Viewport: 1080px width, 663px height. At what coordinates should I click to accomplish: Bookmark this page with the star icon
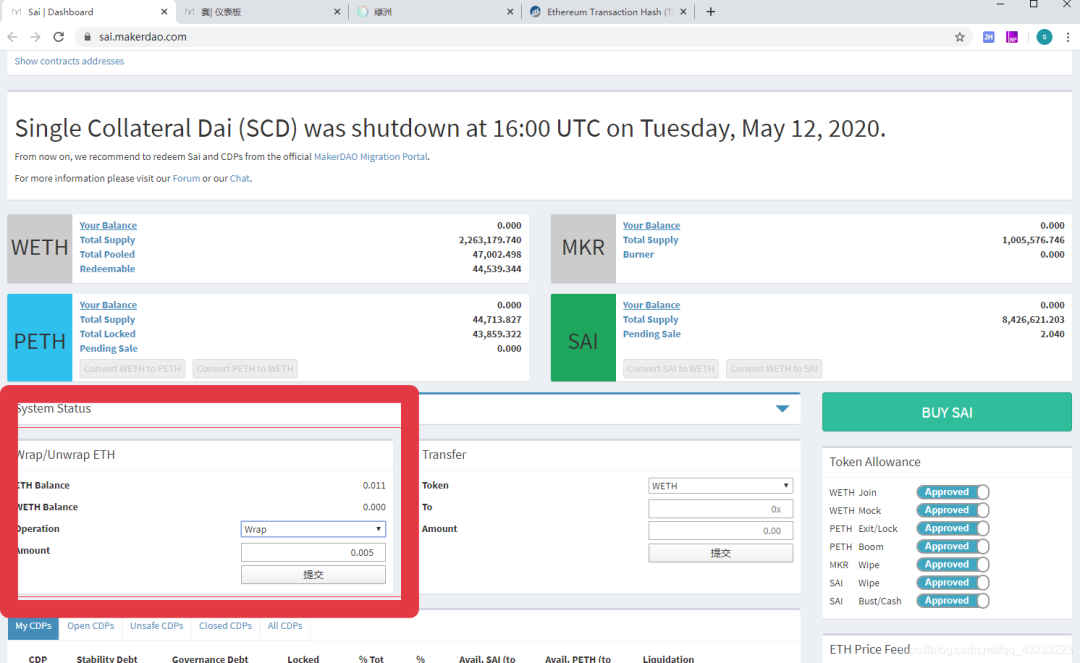click(959, 37)
